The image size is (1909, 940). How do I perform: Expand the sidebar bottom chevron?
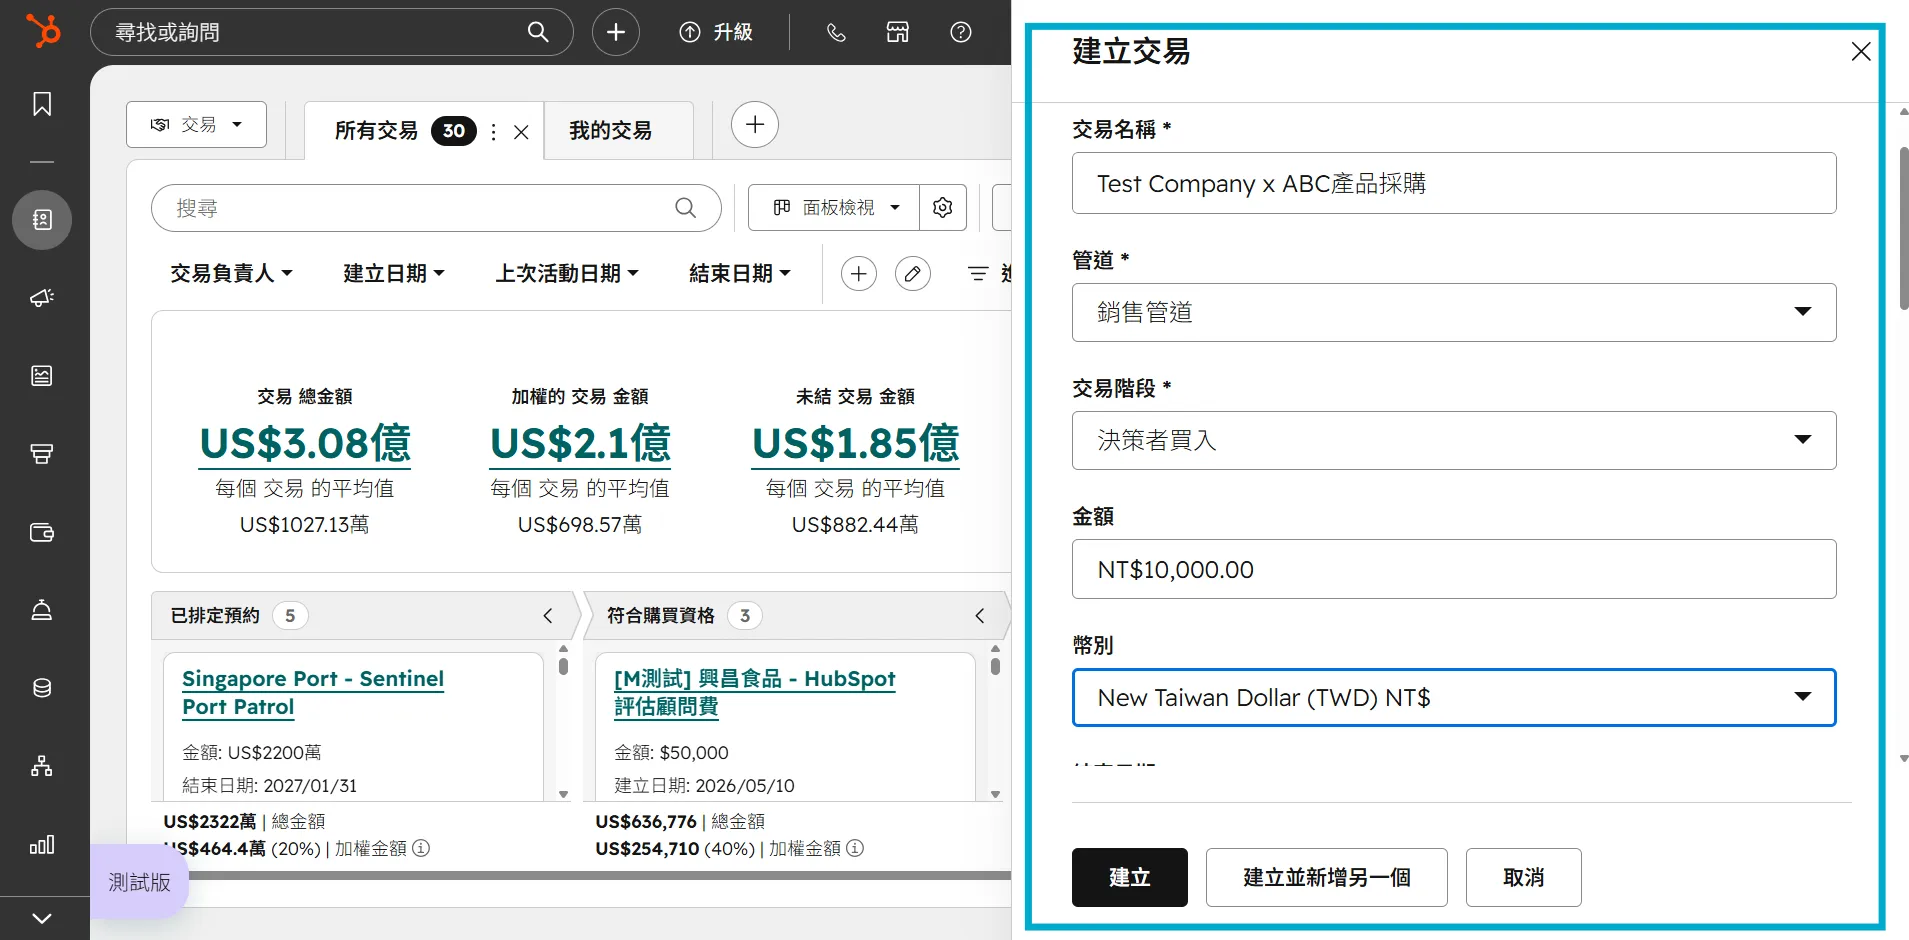coord(42,918)
